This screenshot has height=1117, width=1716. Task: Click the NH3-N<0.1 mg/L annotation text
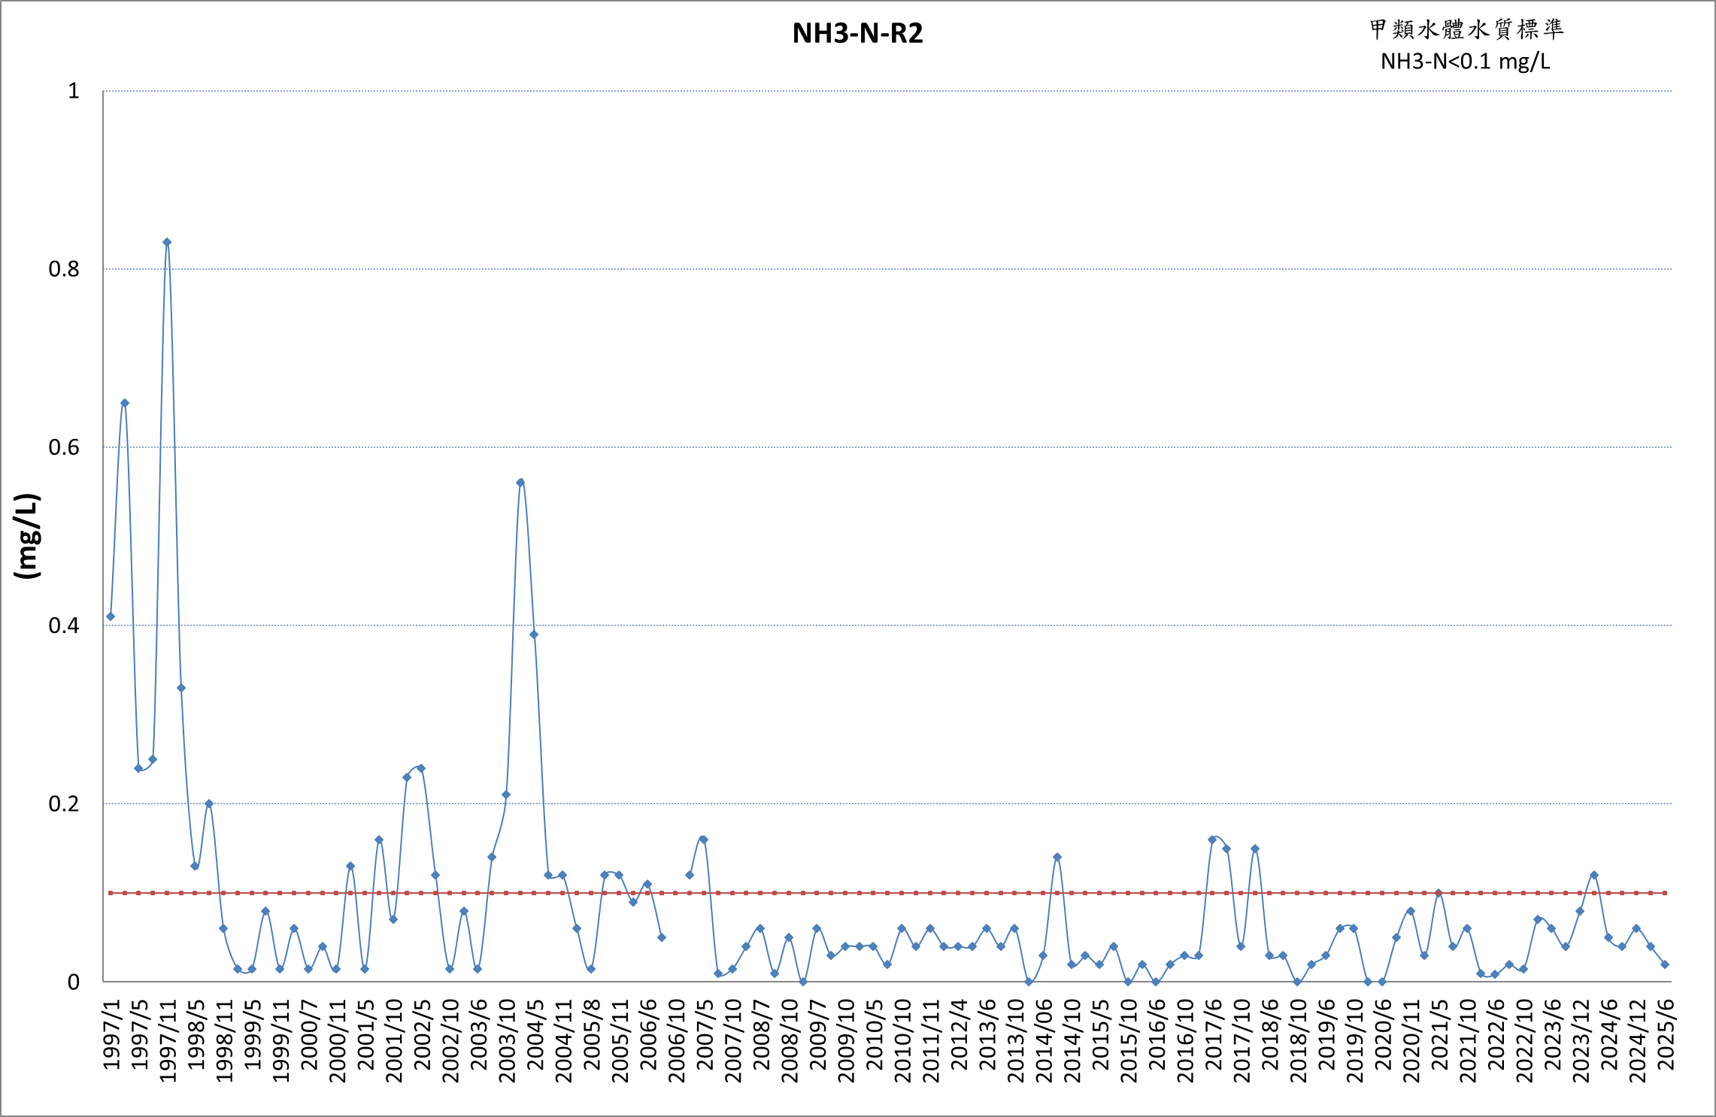1465,61
